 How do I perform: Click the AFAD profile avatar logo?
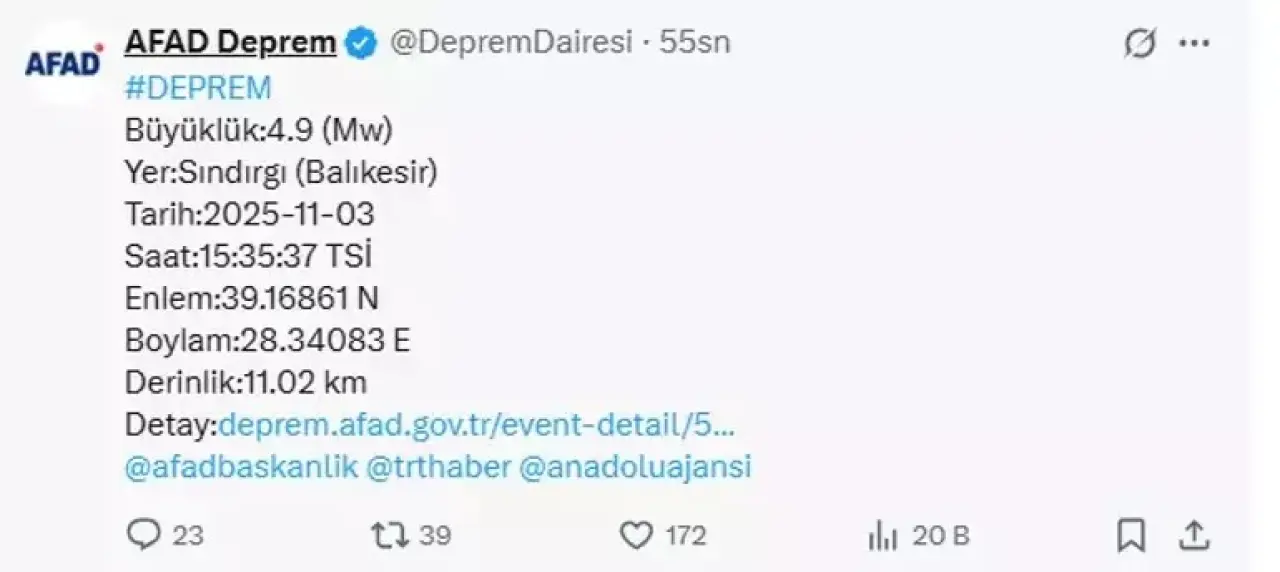64,63
